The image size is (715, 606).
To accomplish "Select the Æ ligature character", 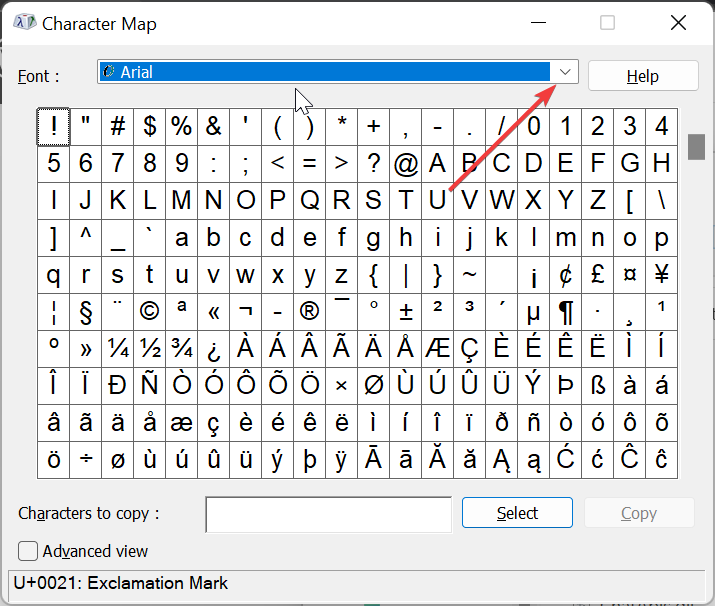I will pyautogui.click(x=438, y=349).
